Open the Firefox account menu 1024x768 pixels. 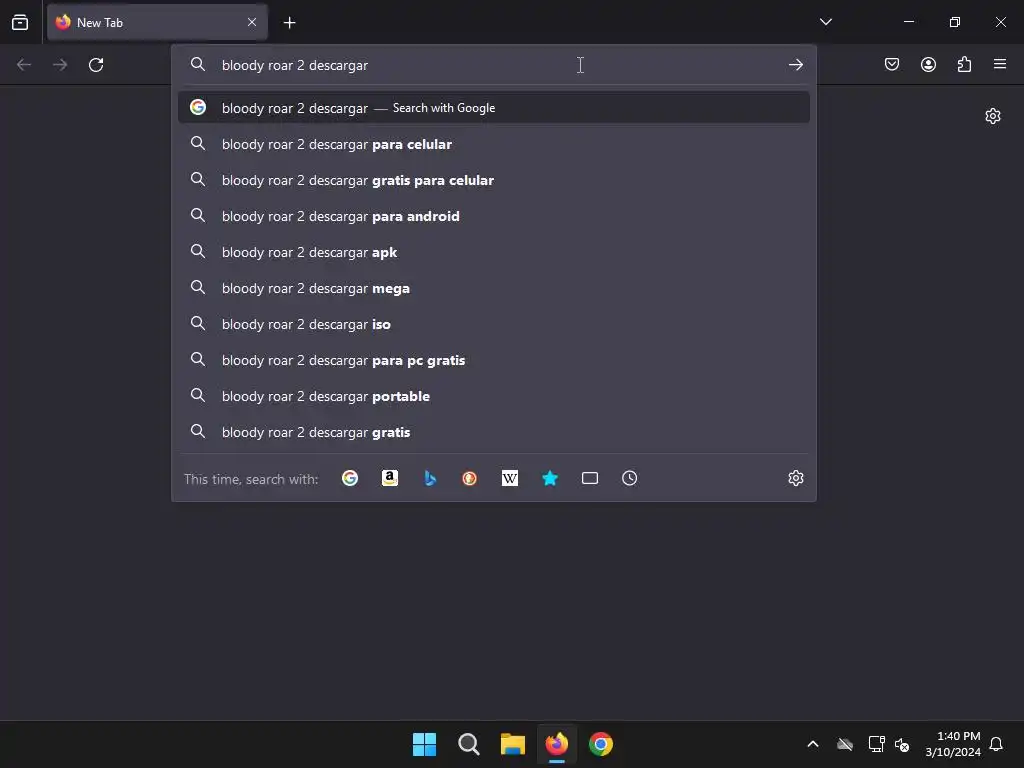(x=928, y=64)
